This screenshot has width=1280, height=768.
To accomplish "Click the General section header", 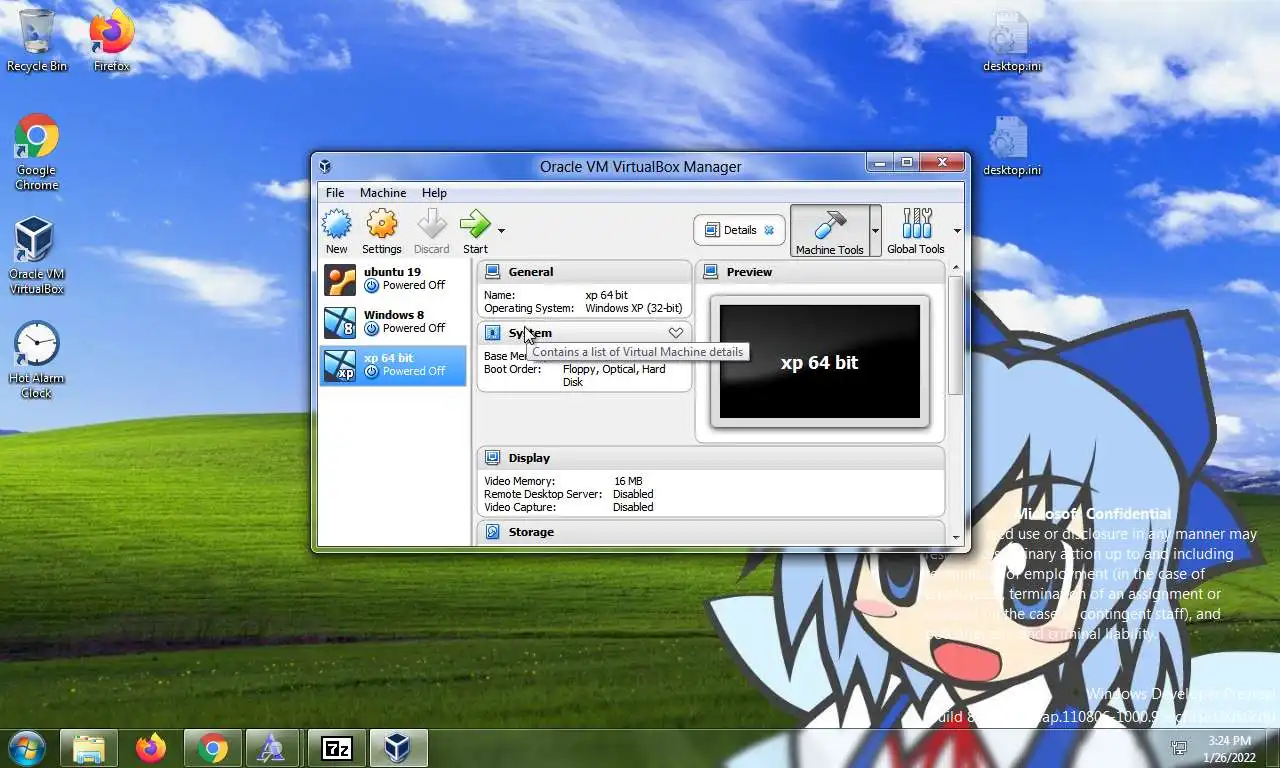I will pyautogui.click(x=584, y=272).
